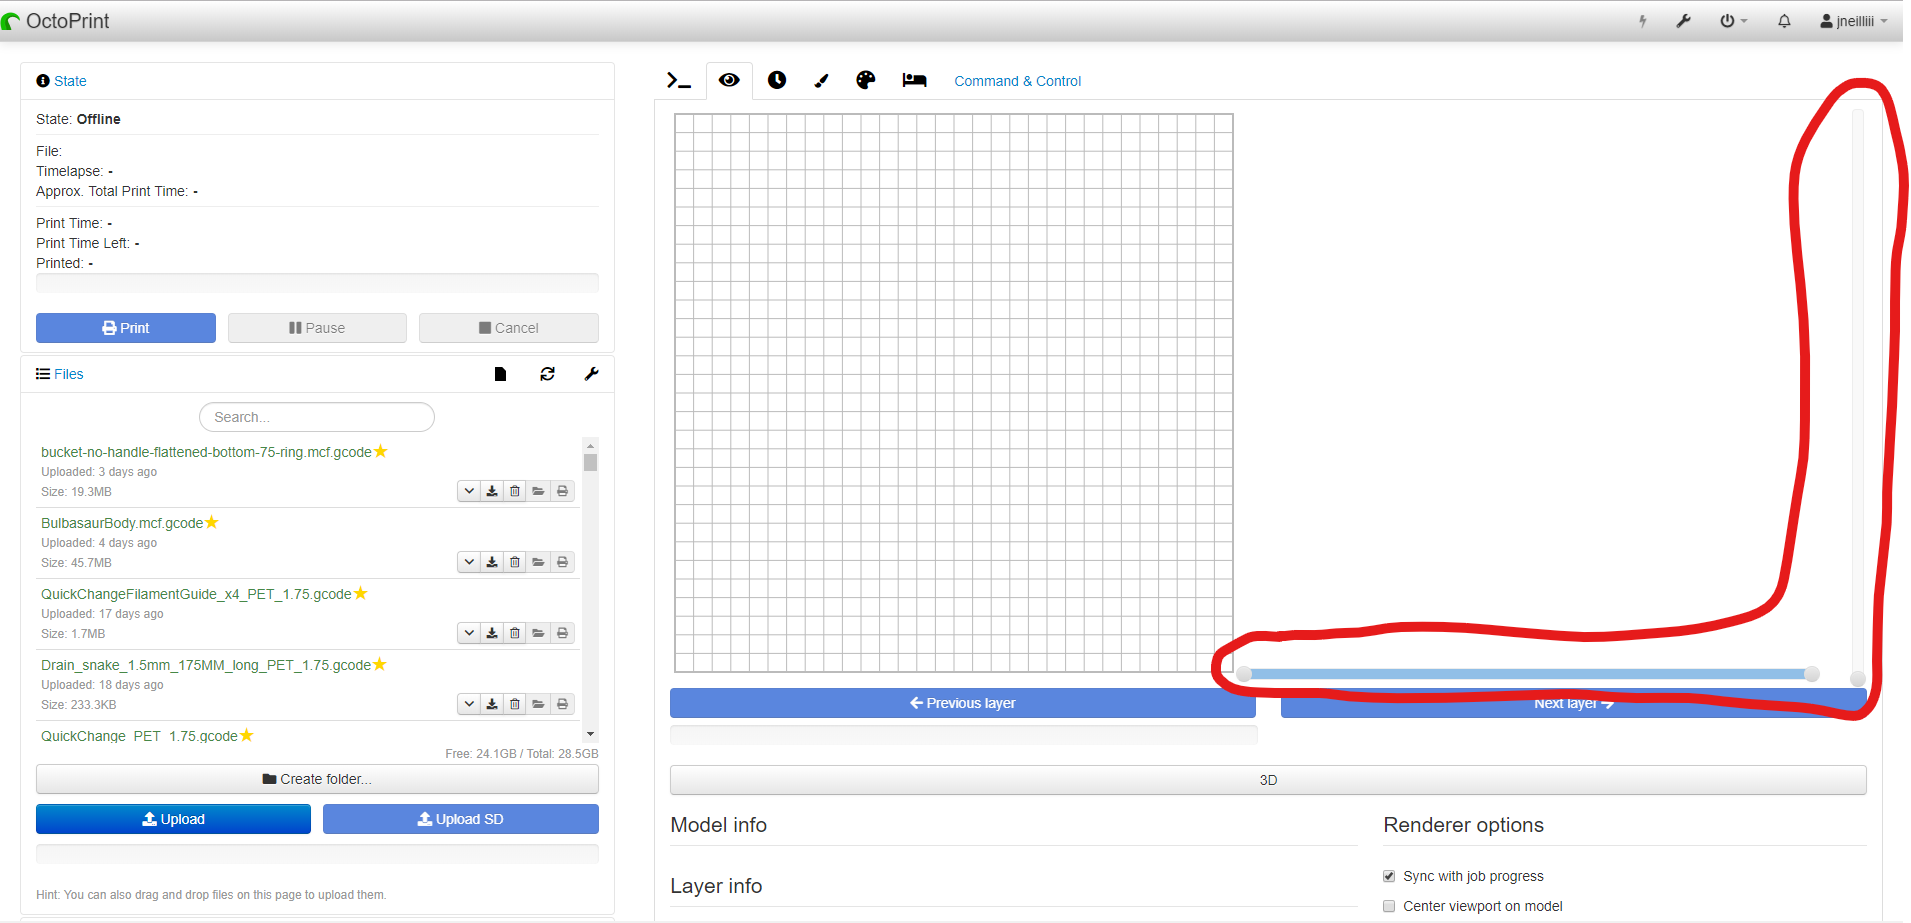Open OctoPrint settings wrench in top bar
This screenshot has height=923, width=1911.
pos(1683,20)
